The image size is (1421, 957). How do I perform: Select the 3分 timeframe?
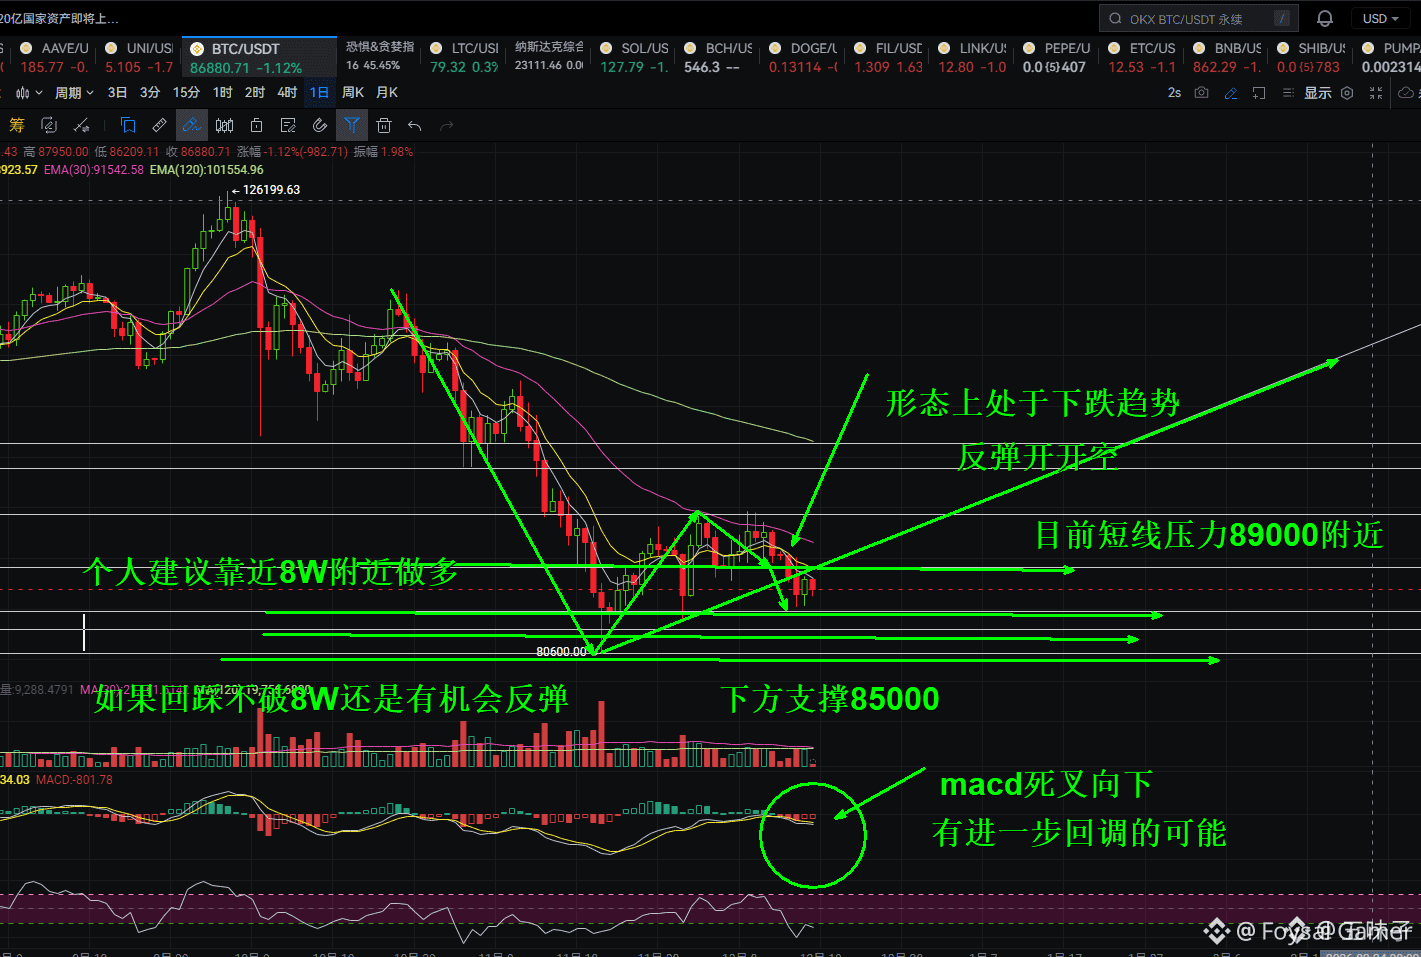pyautogui.click(x=150, y=93)
